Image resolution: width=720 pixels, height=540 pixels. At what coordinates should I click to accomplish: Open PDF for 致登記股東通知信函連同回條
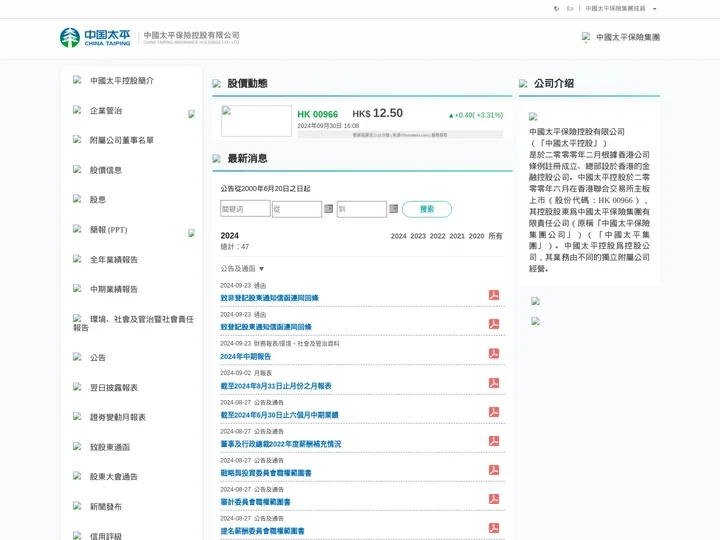(x=494, y=324)
